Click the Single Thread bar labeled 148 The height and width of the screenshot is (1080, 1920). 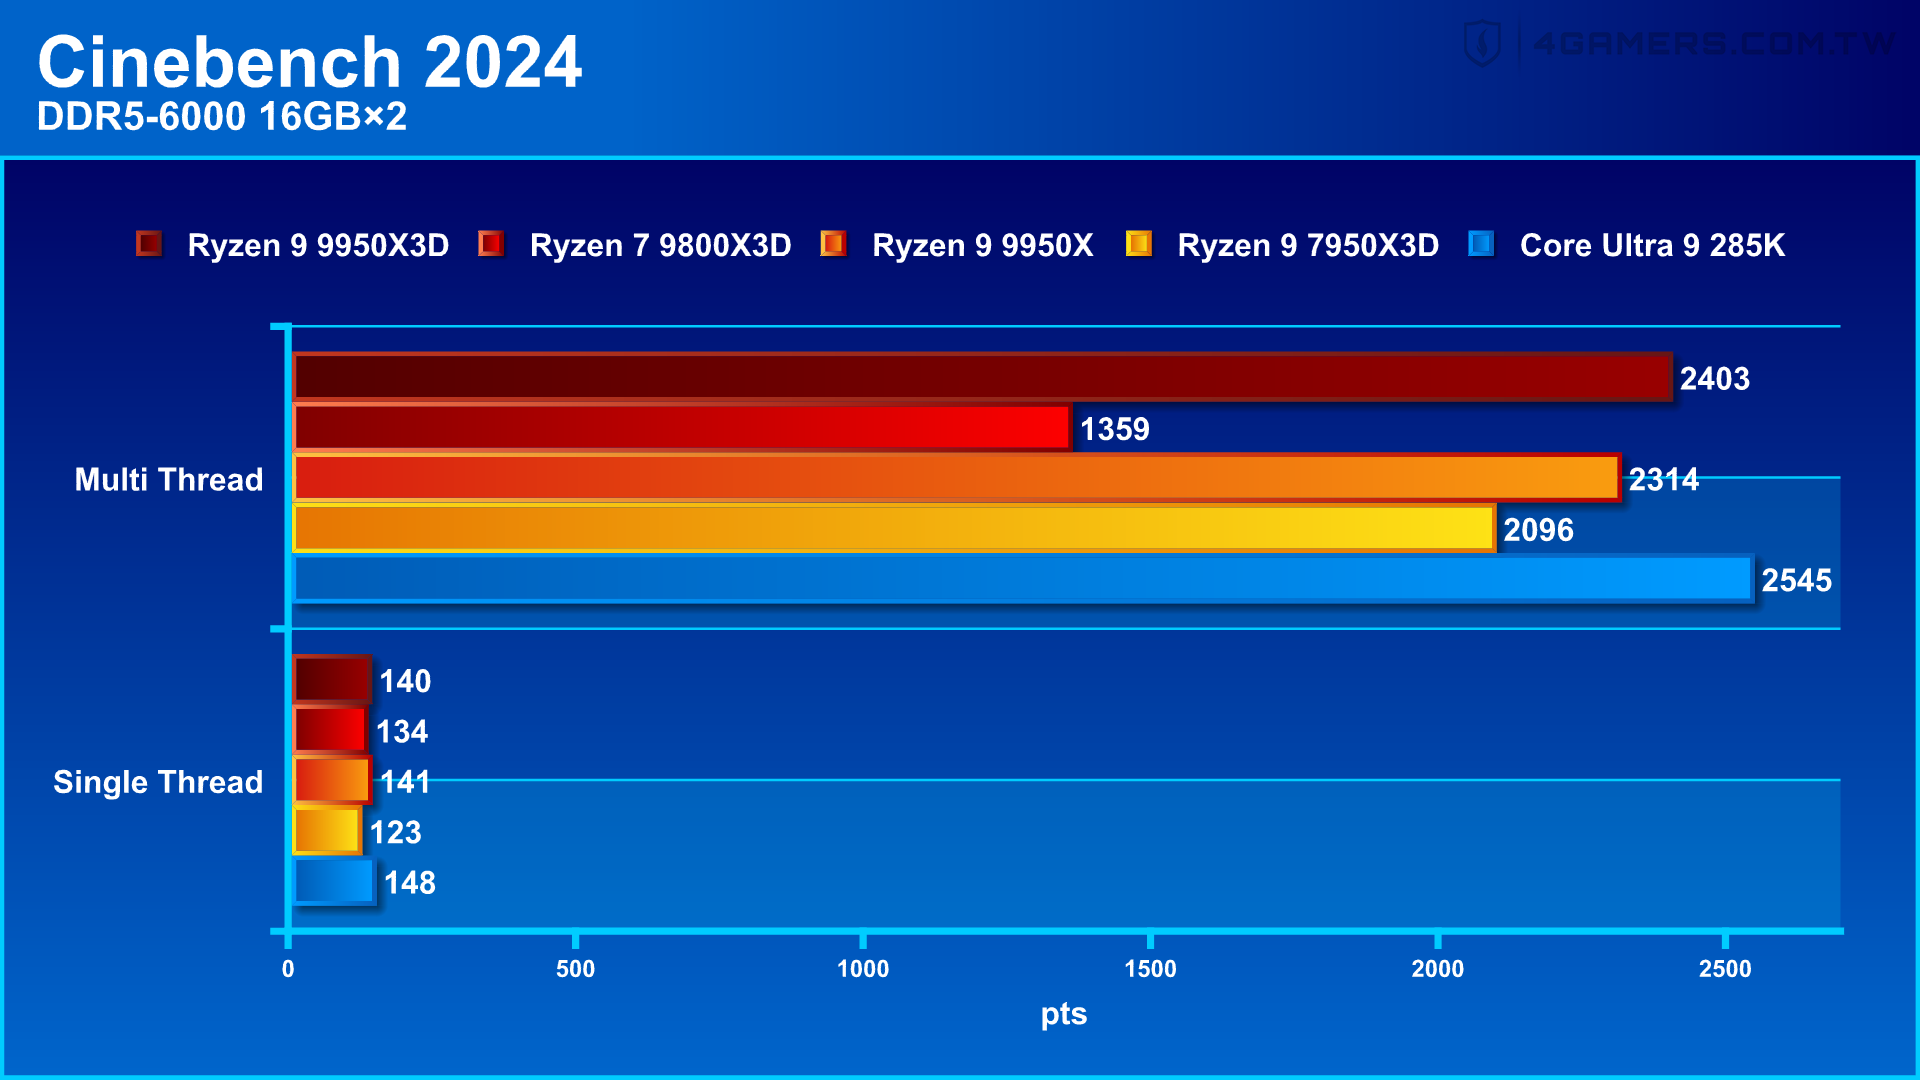point(334,882)
